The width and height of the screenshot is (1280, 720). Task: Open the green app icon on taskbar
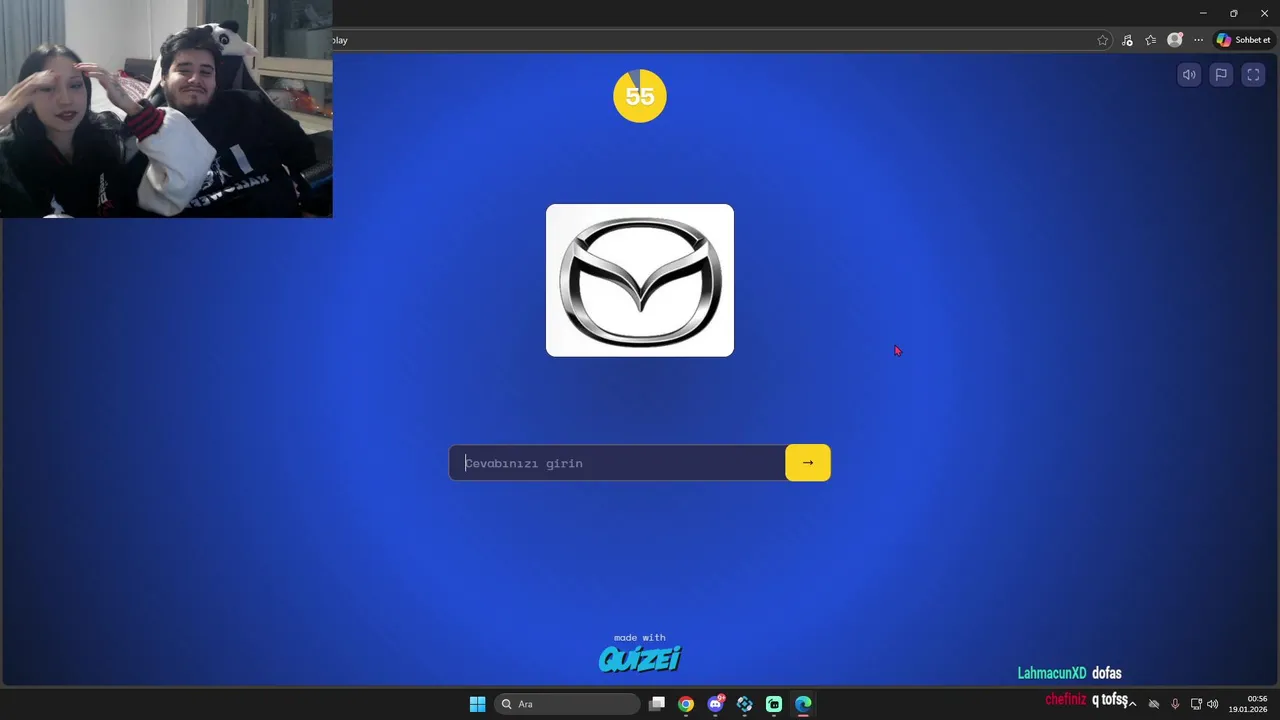(x=774, y=704)
